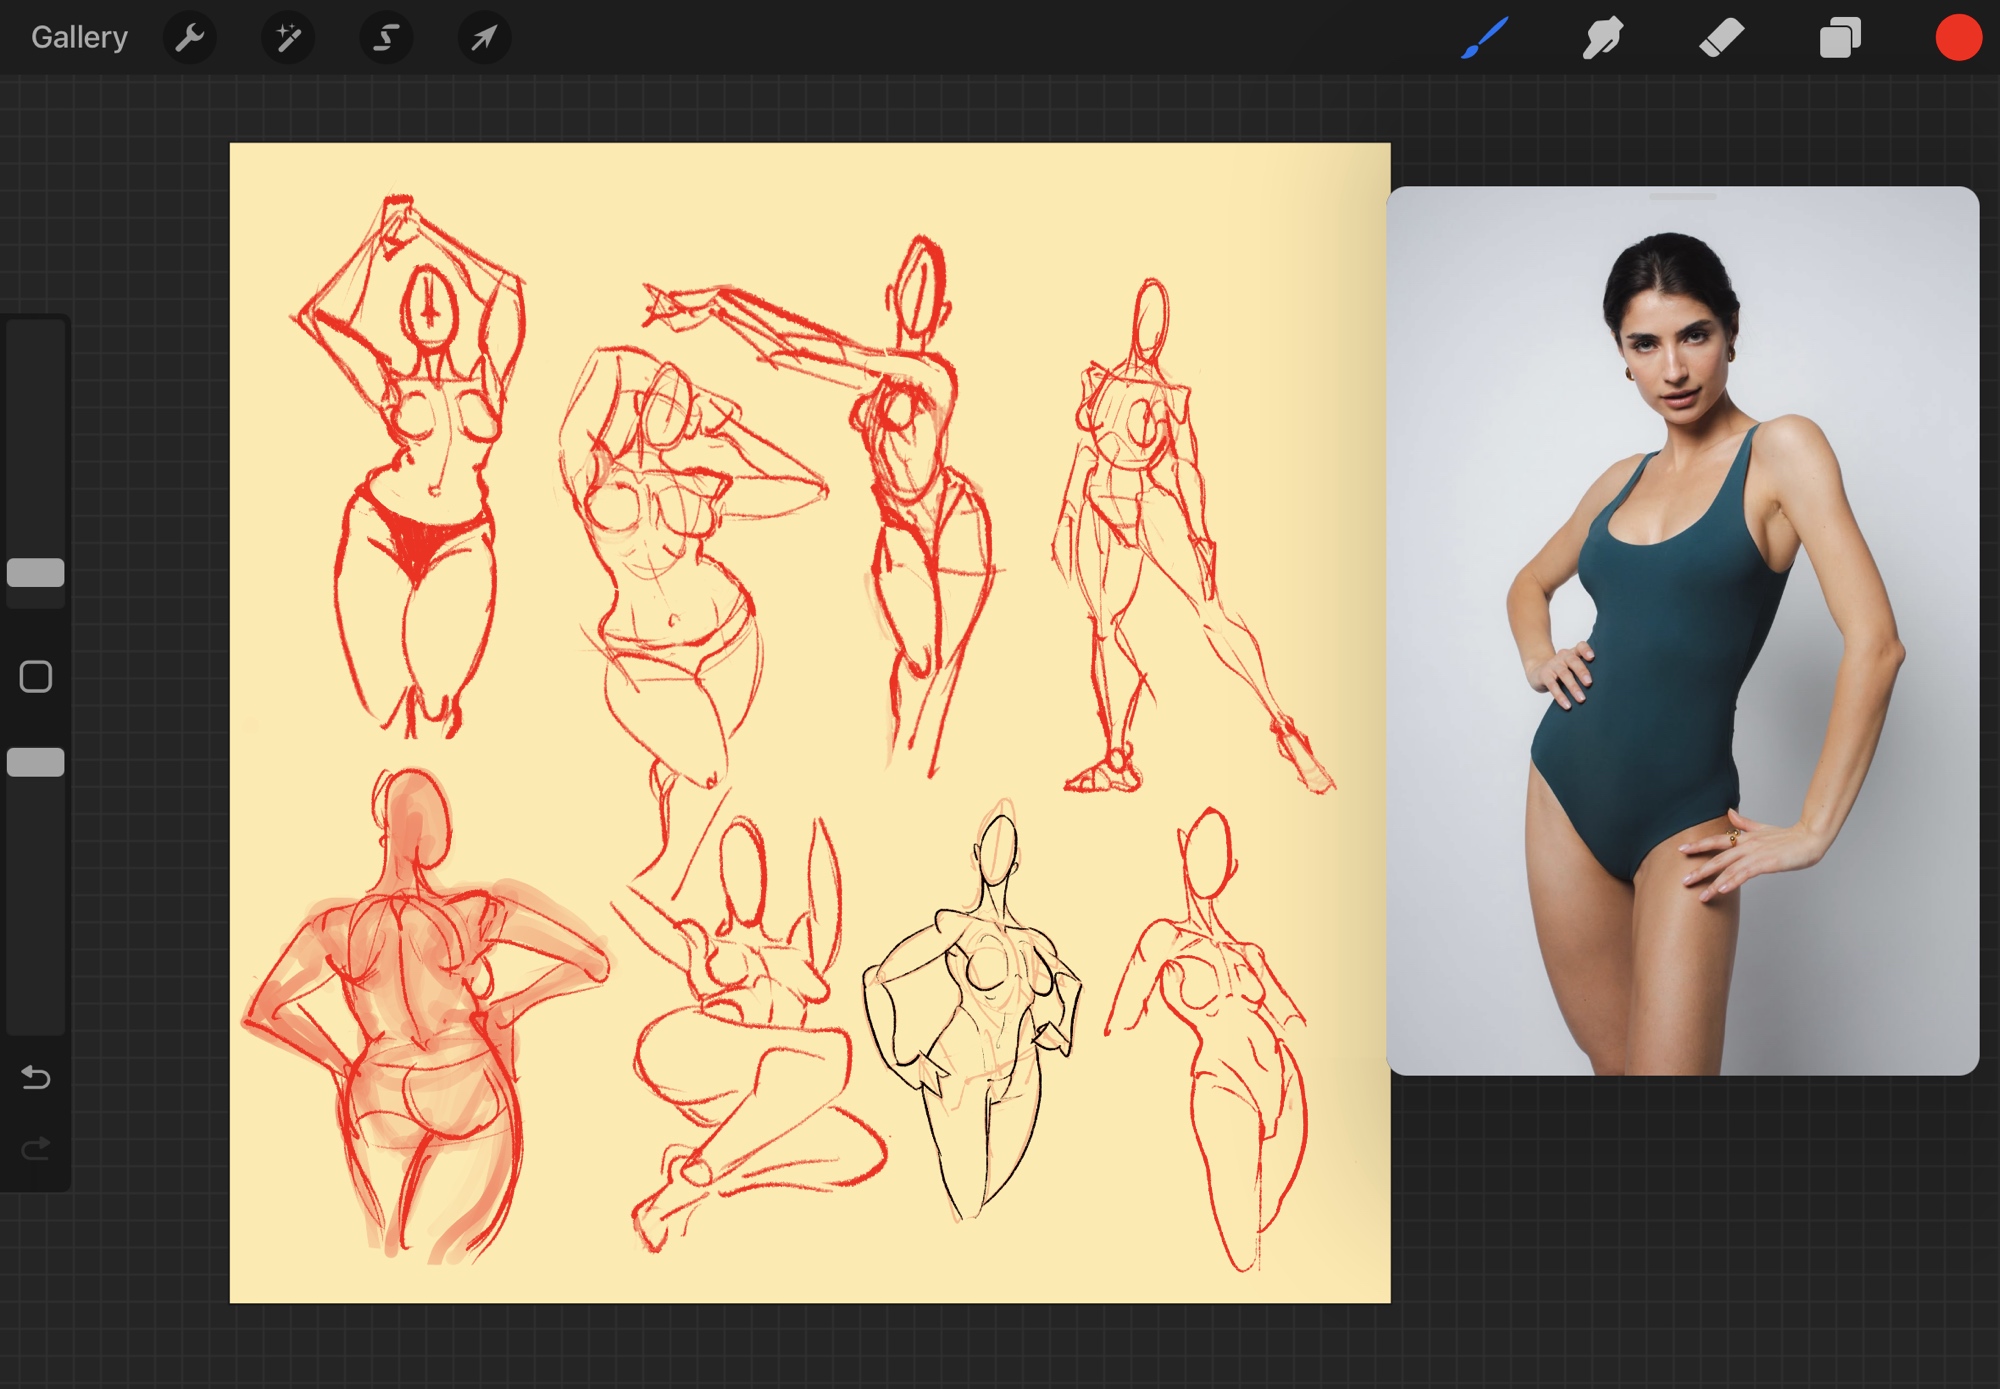Viewport: 2000px width, 1389px height.
Task: Open the Adjustments magic wand menu
Action: (x=288, y=38)
